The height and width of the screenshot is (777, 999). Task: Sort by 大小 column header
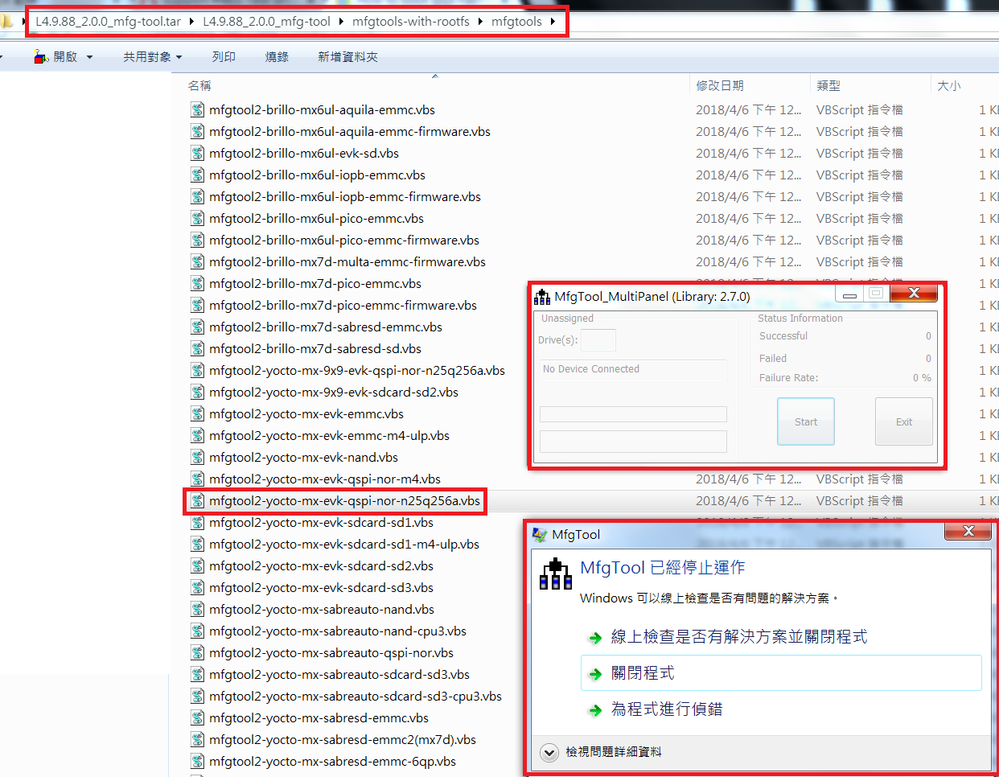point(949,85)
